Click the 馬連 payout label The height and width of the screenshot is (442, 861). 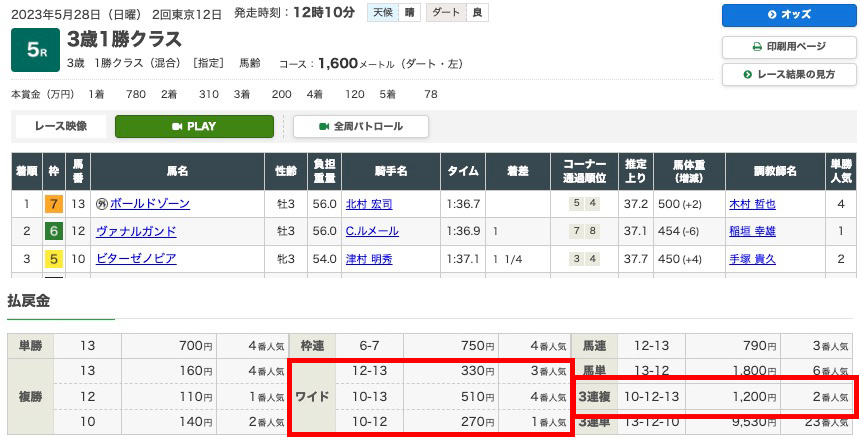(x=594, y=346)
